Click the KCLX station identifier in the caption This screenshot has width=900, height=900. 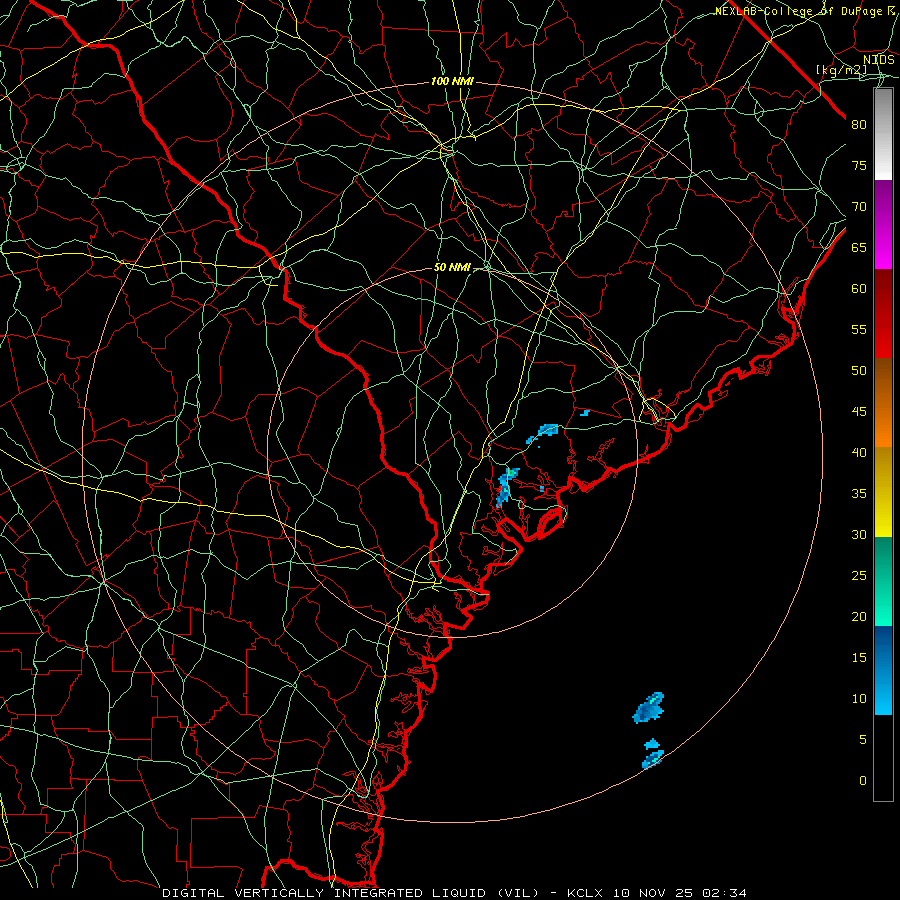(585, 893)
